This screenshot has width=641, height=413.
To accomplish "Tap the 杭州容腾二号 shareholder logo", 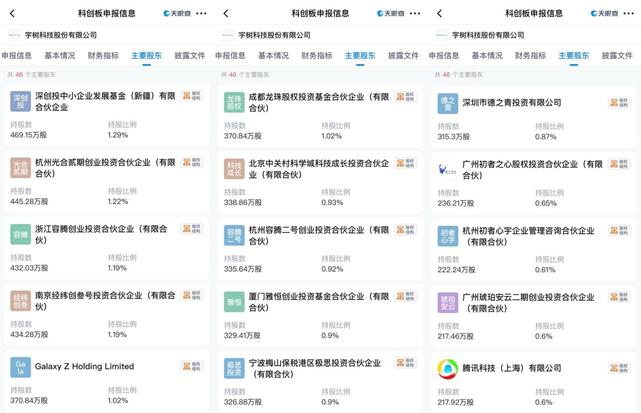I will click(234, 235).
